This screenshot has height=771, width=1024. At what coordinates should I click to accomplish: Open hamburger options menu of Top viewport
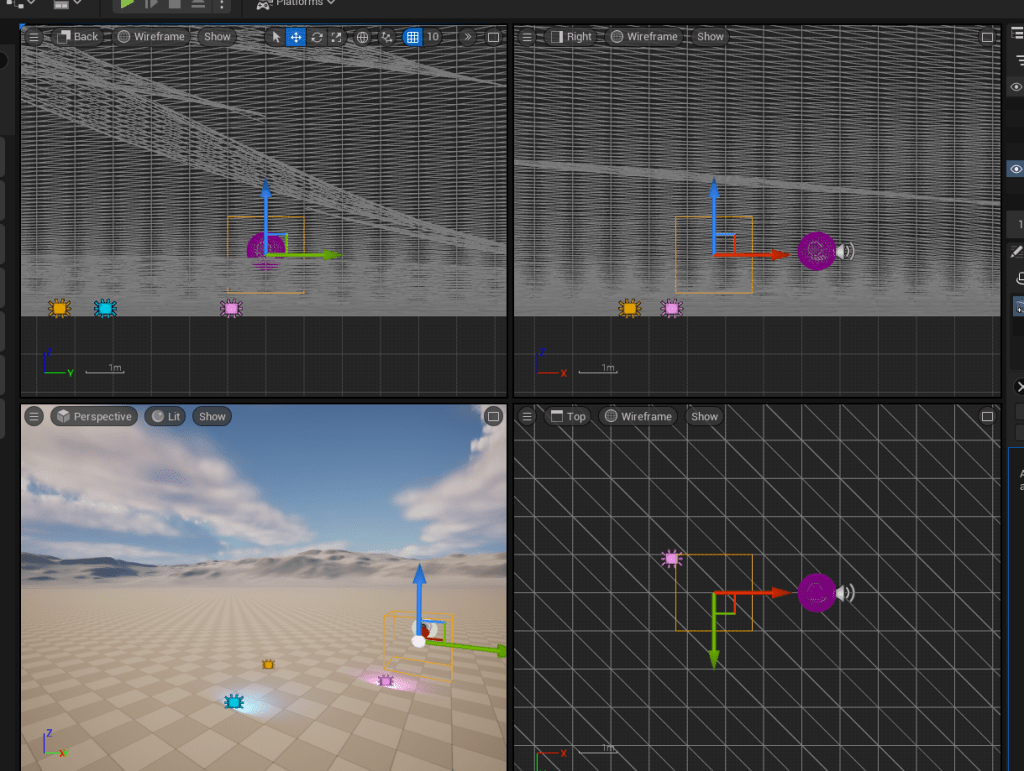[527, 417]
